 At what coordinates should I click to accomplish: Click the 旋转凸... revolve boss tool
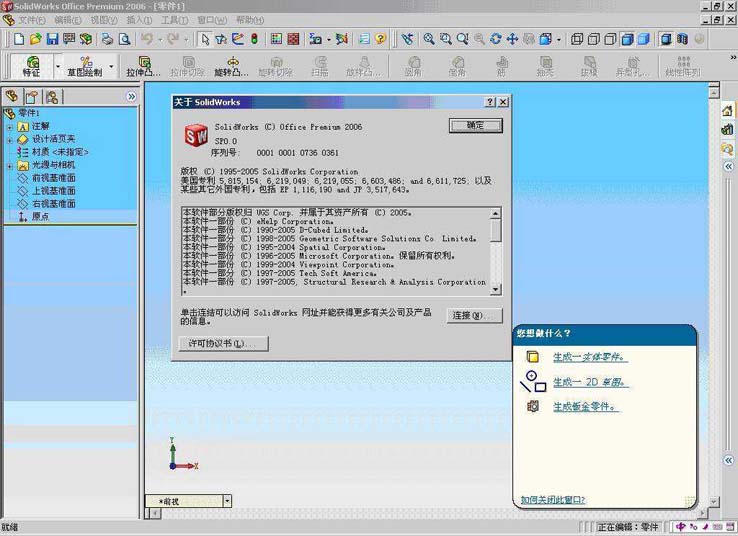pyautogui.click(x=232, y=66)
